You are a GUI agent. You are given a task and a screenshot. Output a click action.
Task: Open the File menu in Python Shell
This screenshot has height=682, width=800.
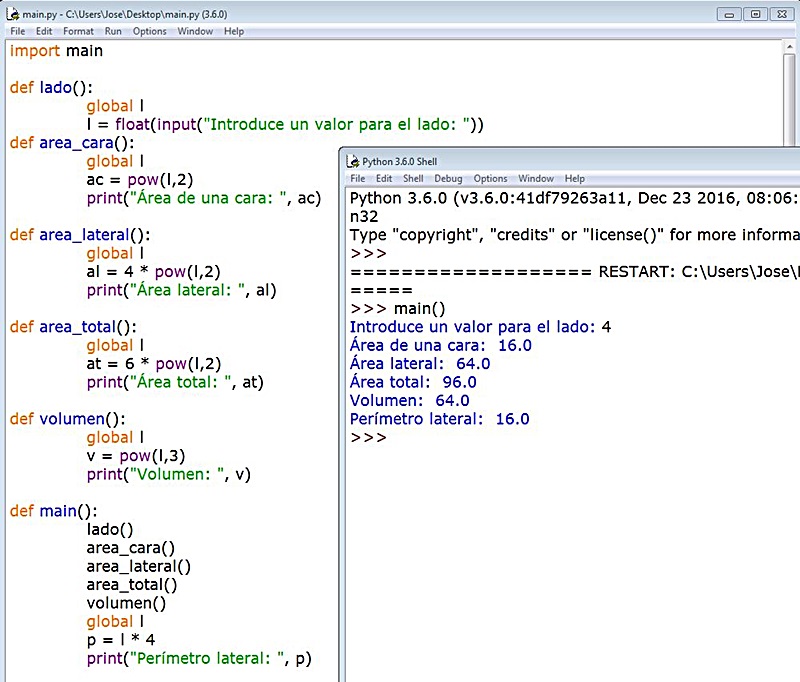[x=357, y=178]
